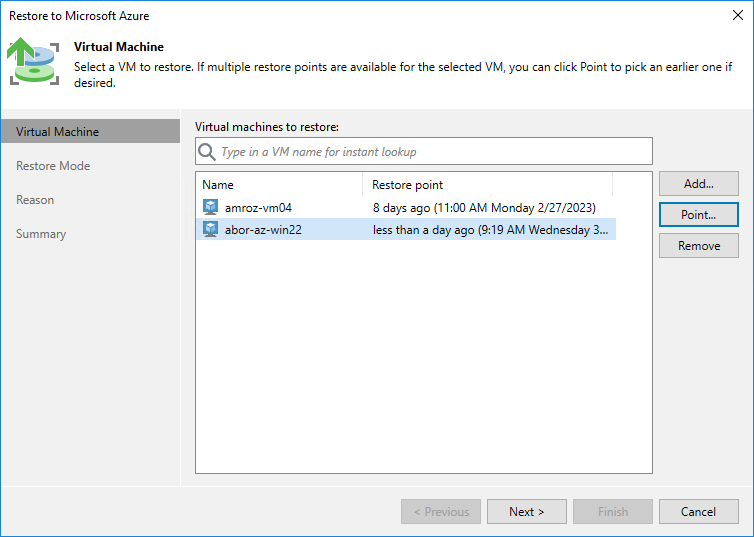This screenshot has width=754, height=537.
Task: Click the magnifier icon in the lookup box
Action: coord(207,152)
